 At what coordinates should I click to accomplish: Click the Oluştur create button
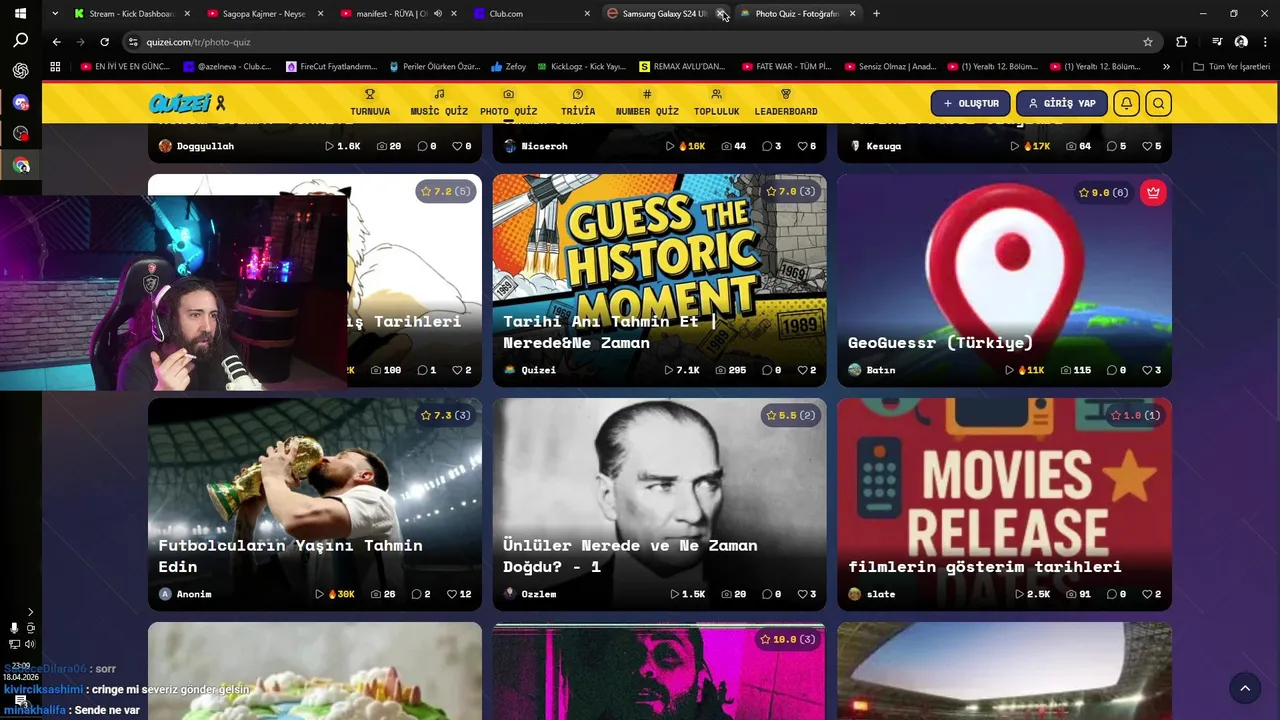[x=970, y=103]
